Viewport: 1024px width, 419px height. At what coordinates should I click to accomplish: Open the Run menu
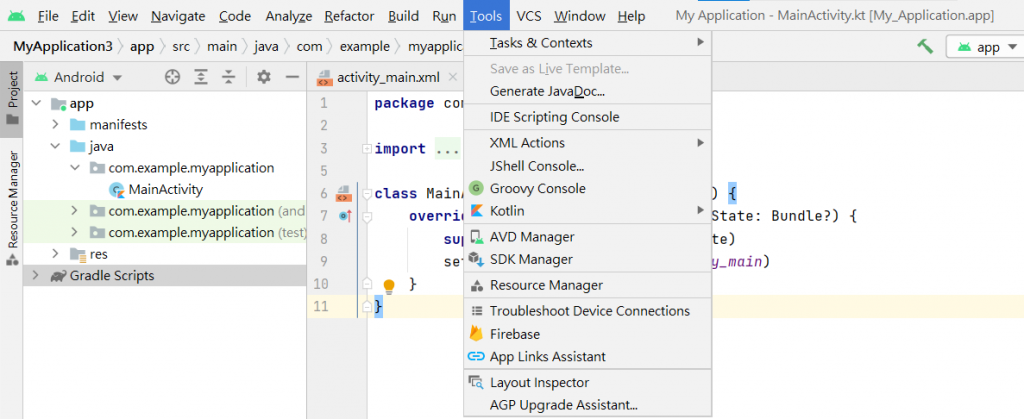tap(444, 16)
